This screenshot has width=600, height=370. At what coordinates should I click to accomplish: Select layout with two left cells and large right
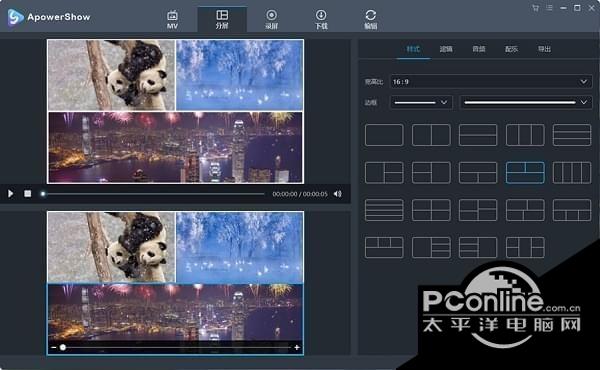point(431,173)
